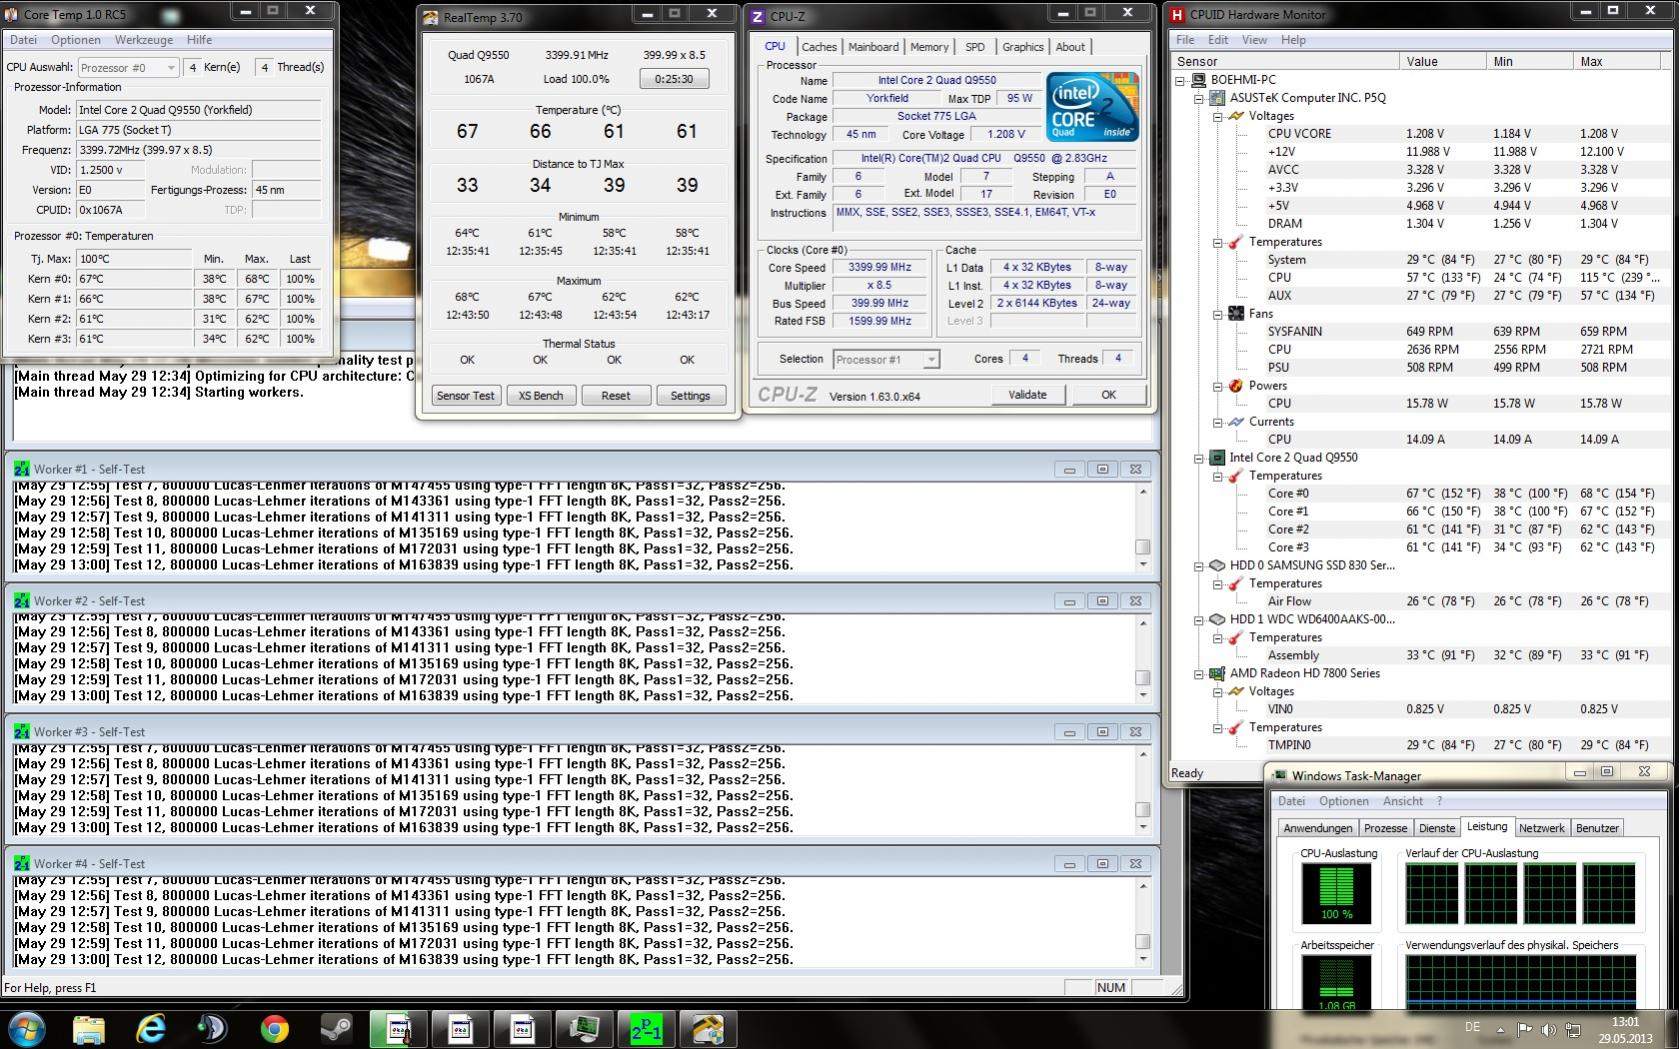Screen dimensions: 1679x1049
Task: Switch to Task Manager Prozesse tab
Action: coord(1386,828)
